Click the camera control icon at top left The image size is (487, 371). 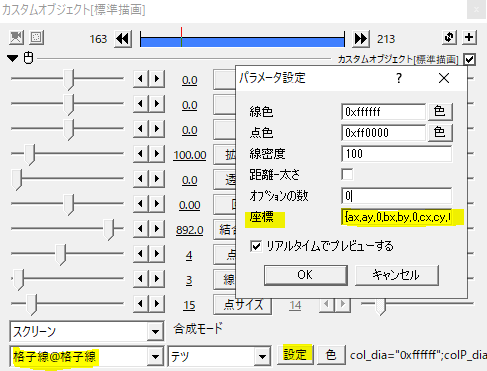(16, 37)
